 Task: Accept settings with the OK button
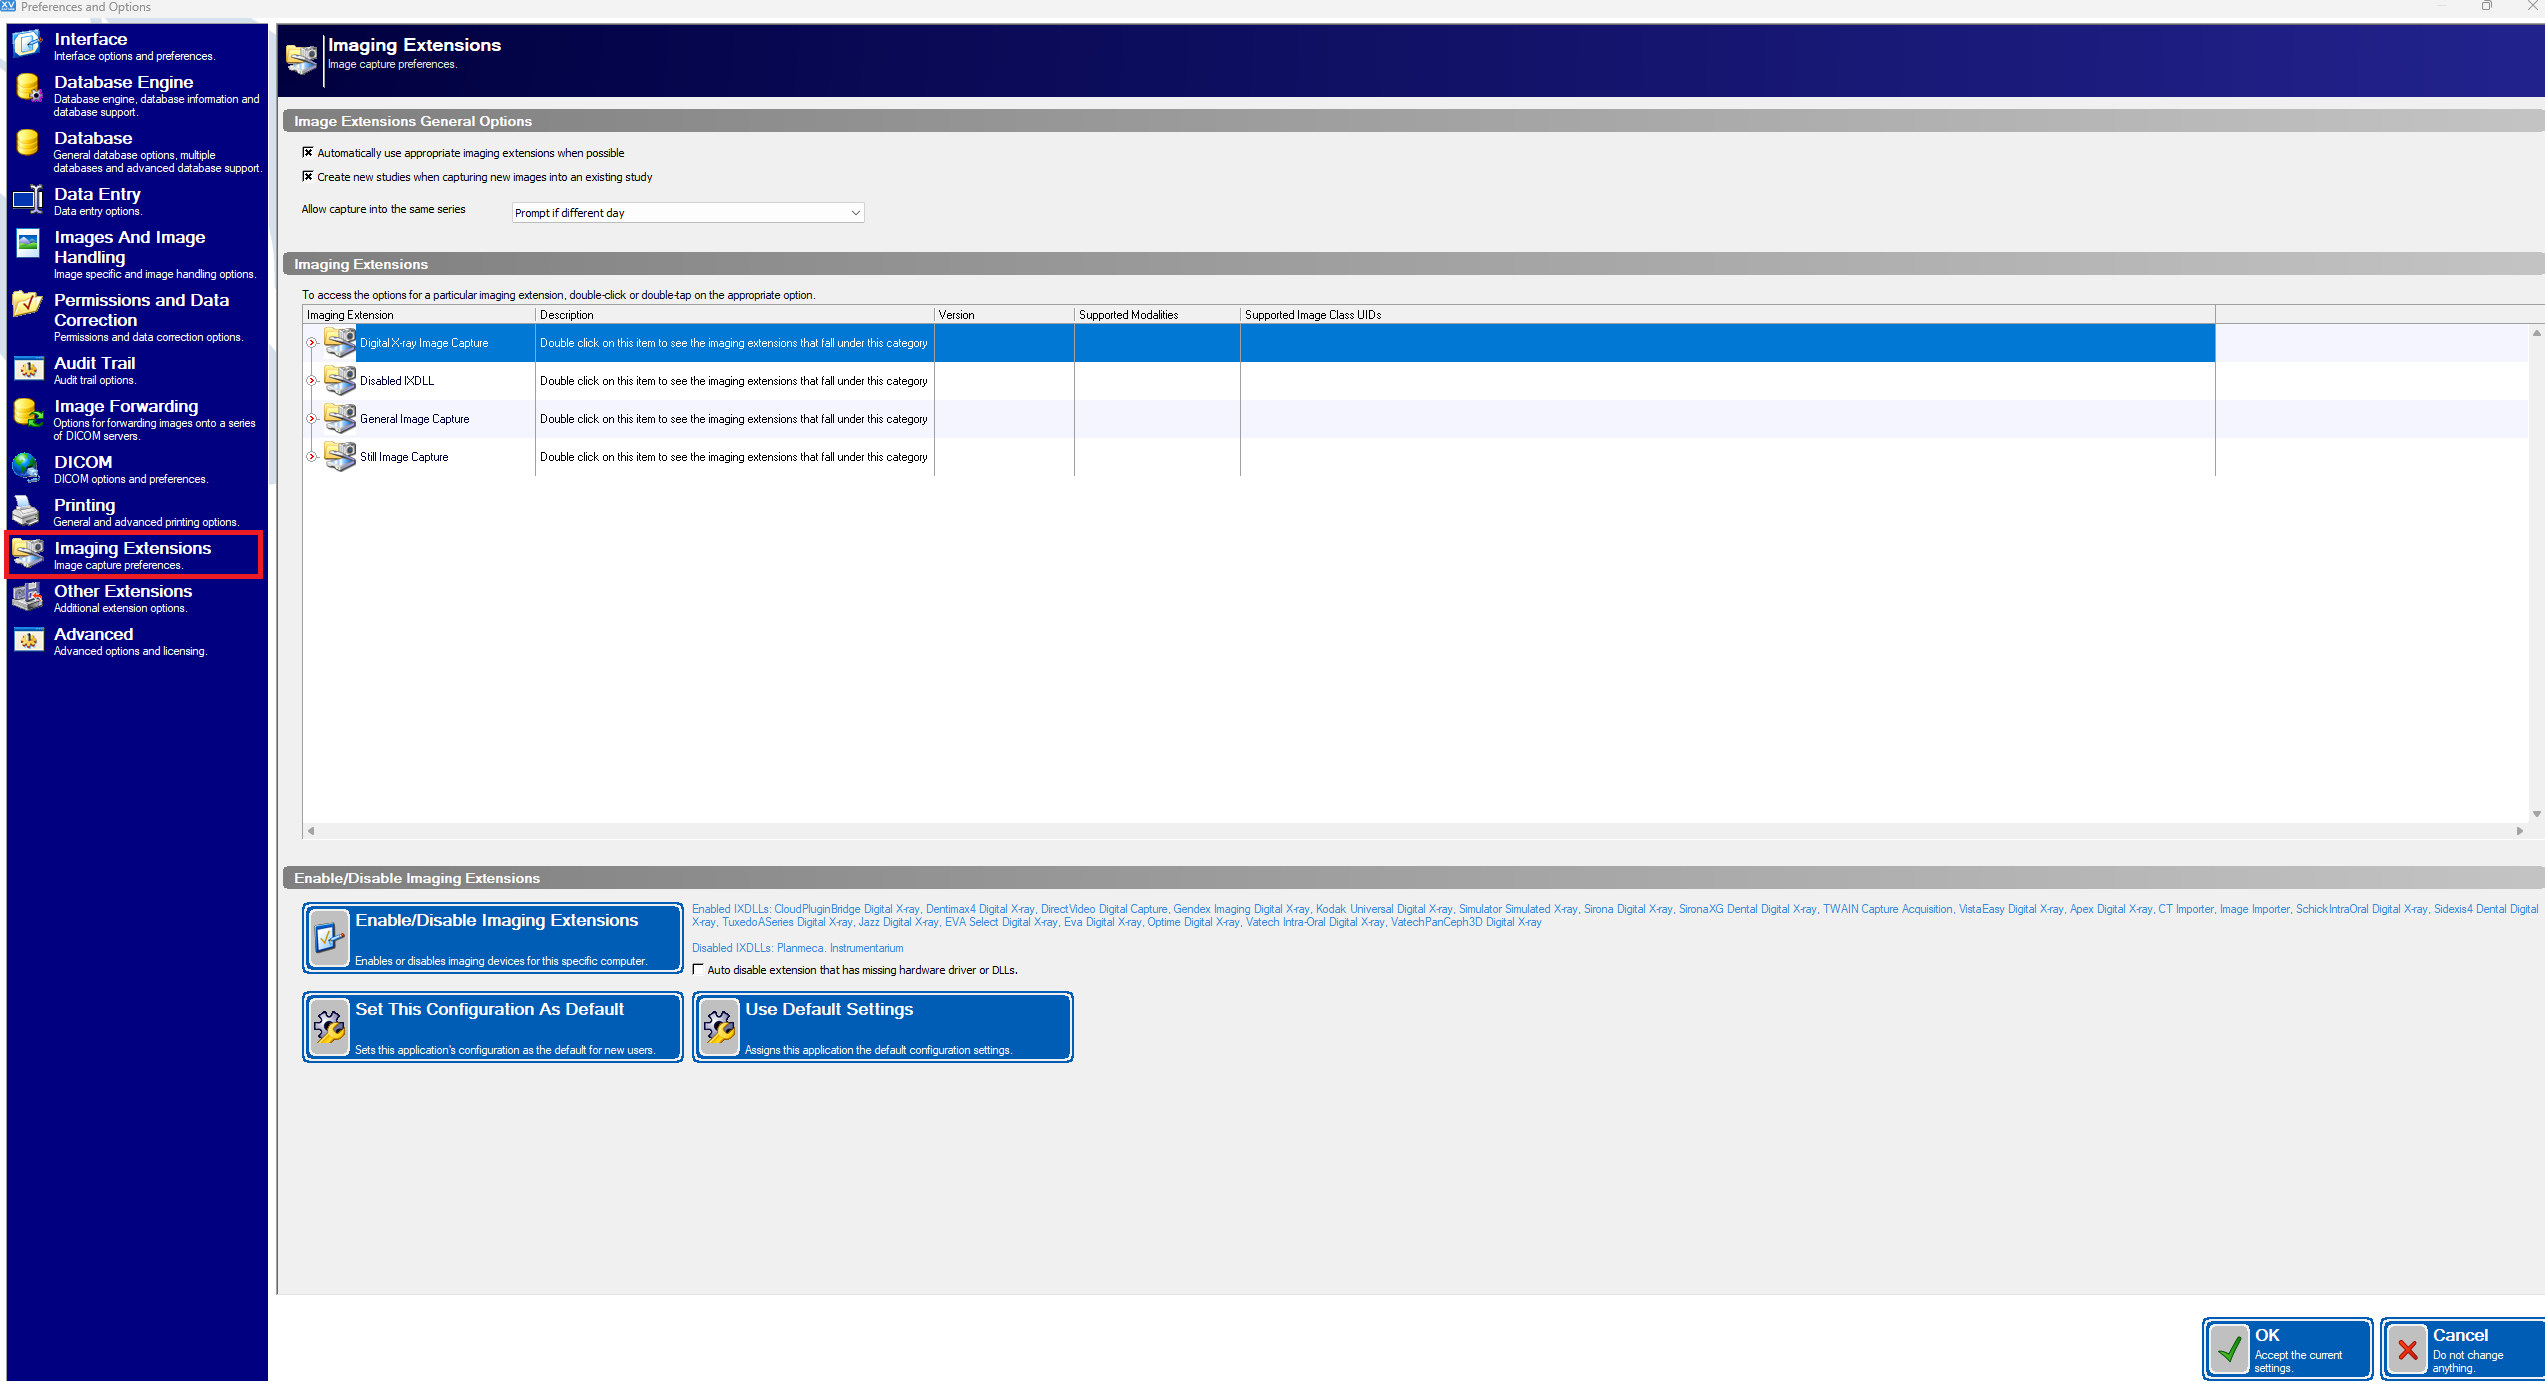(x=2288, y=1350)
